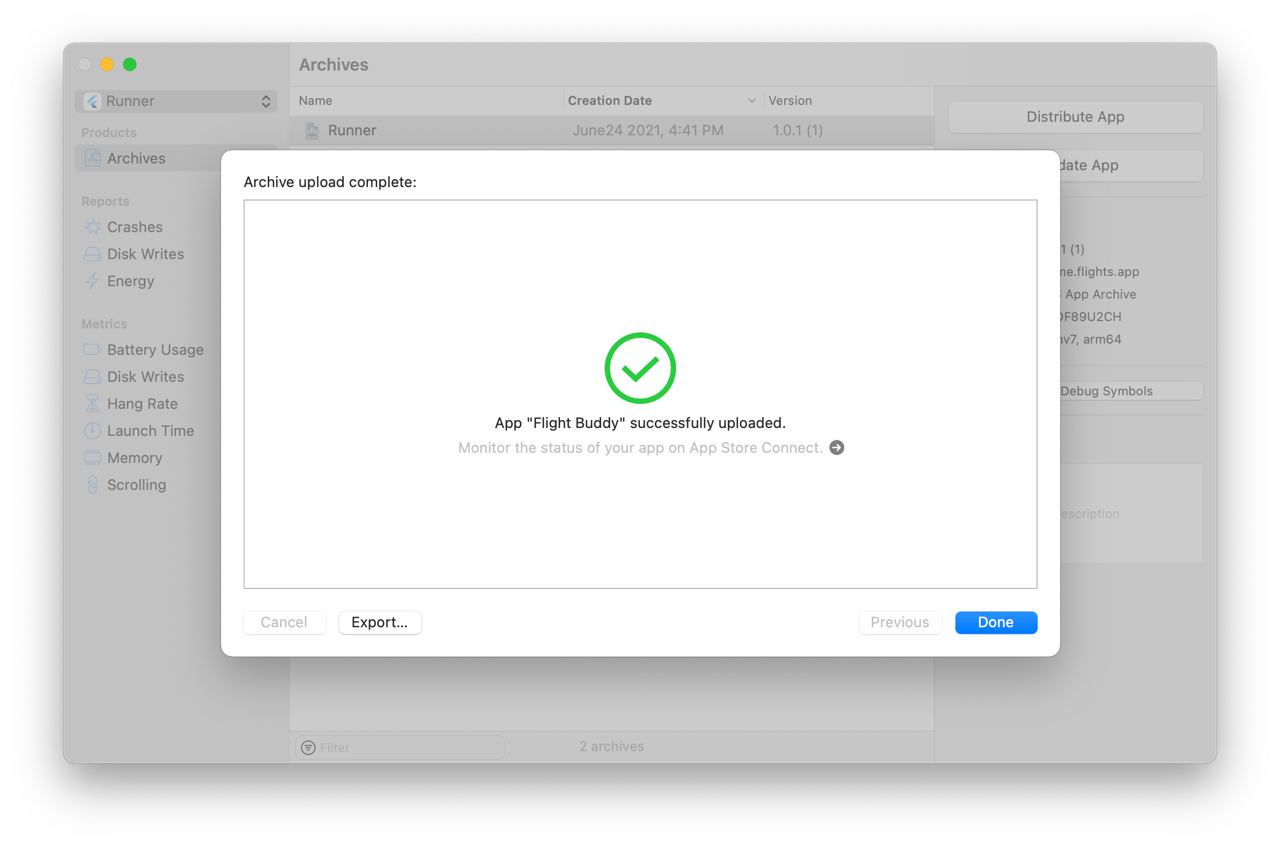Click the green zoom window button
1280x847 pixels.
(x=130, y=64)
